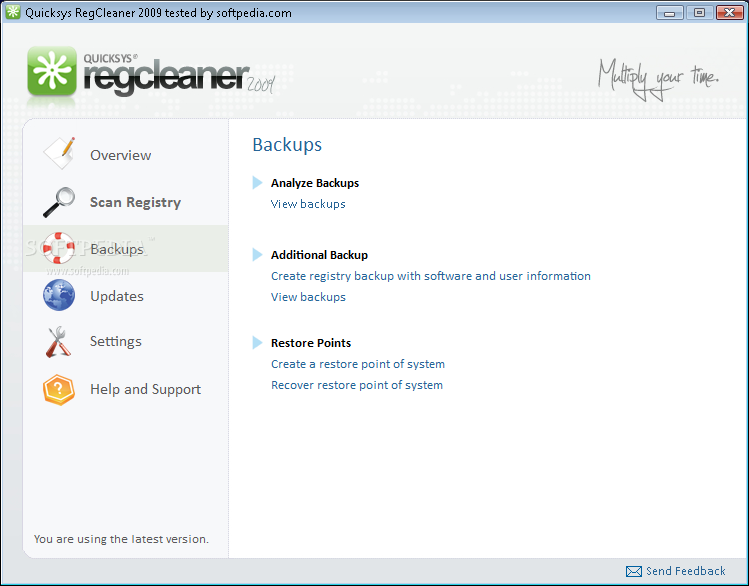Click Create a restore point of system
749x586 pixels.
tap(358, 364)
